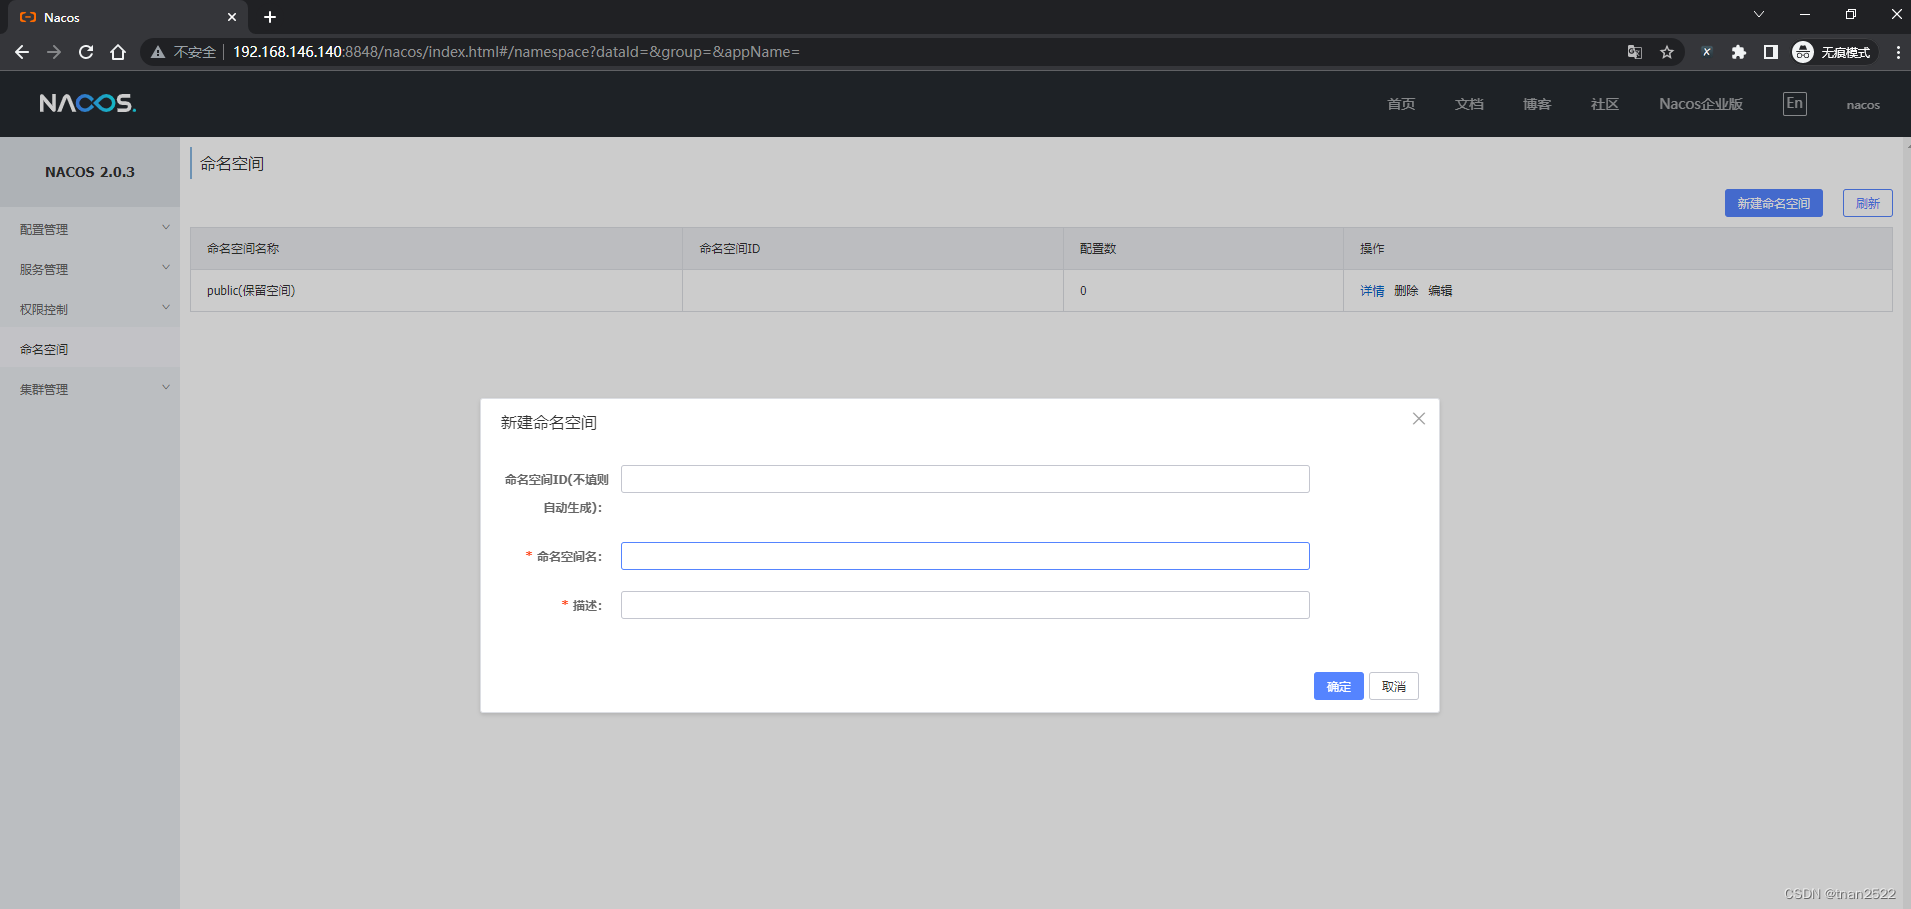Click the 刷新 button
This screenshot has height=909, width=1911.
coord(1867,203)
